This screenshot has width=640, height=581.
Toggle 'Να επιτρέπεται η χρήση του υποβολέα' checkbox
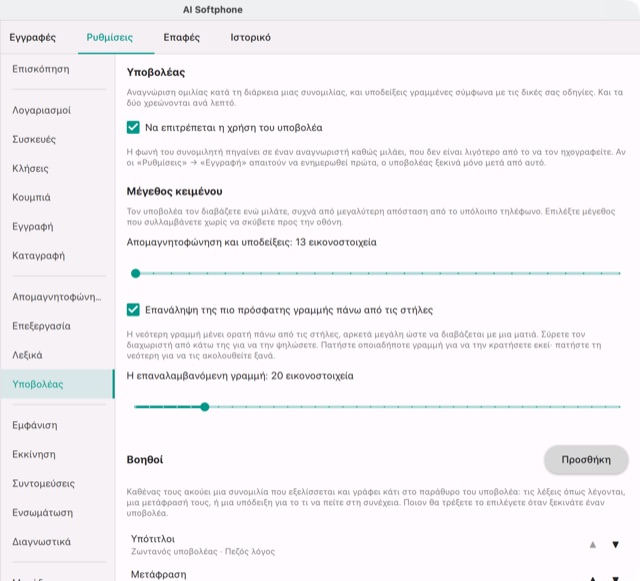coord(133,127)
